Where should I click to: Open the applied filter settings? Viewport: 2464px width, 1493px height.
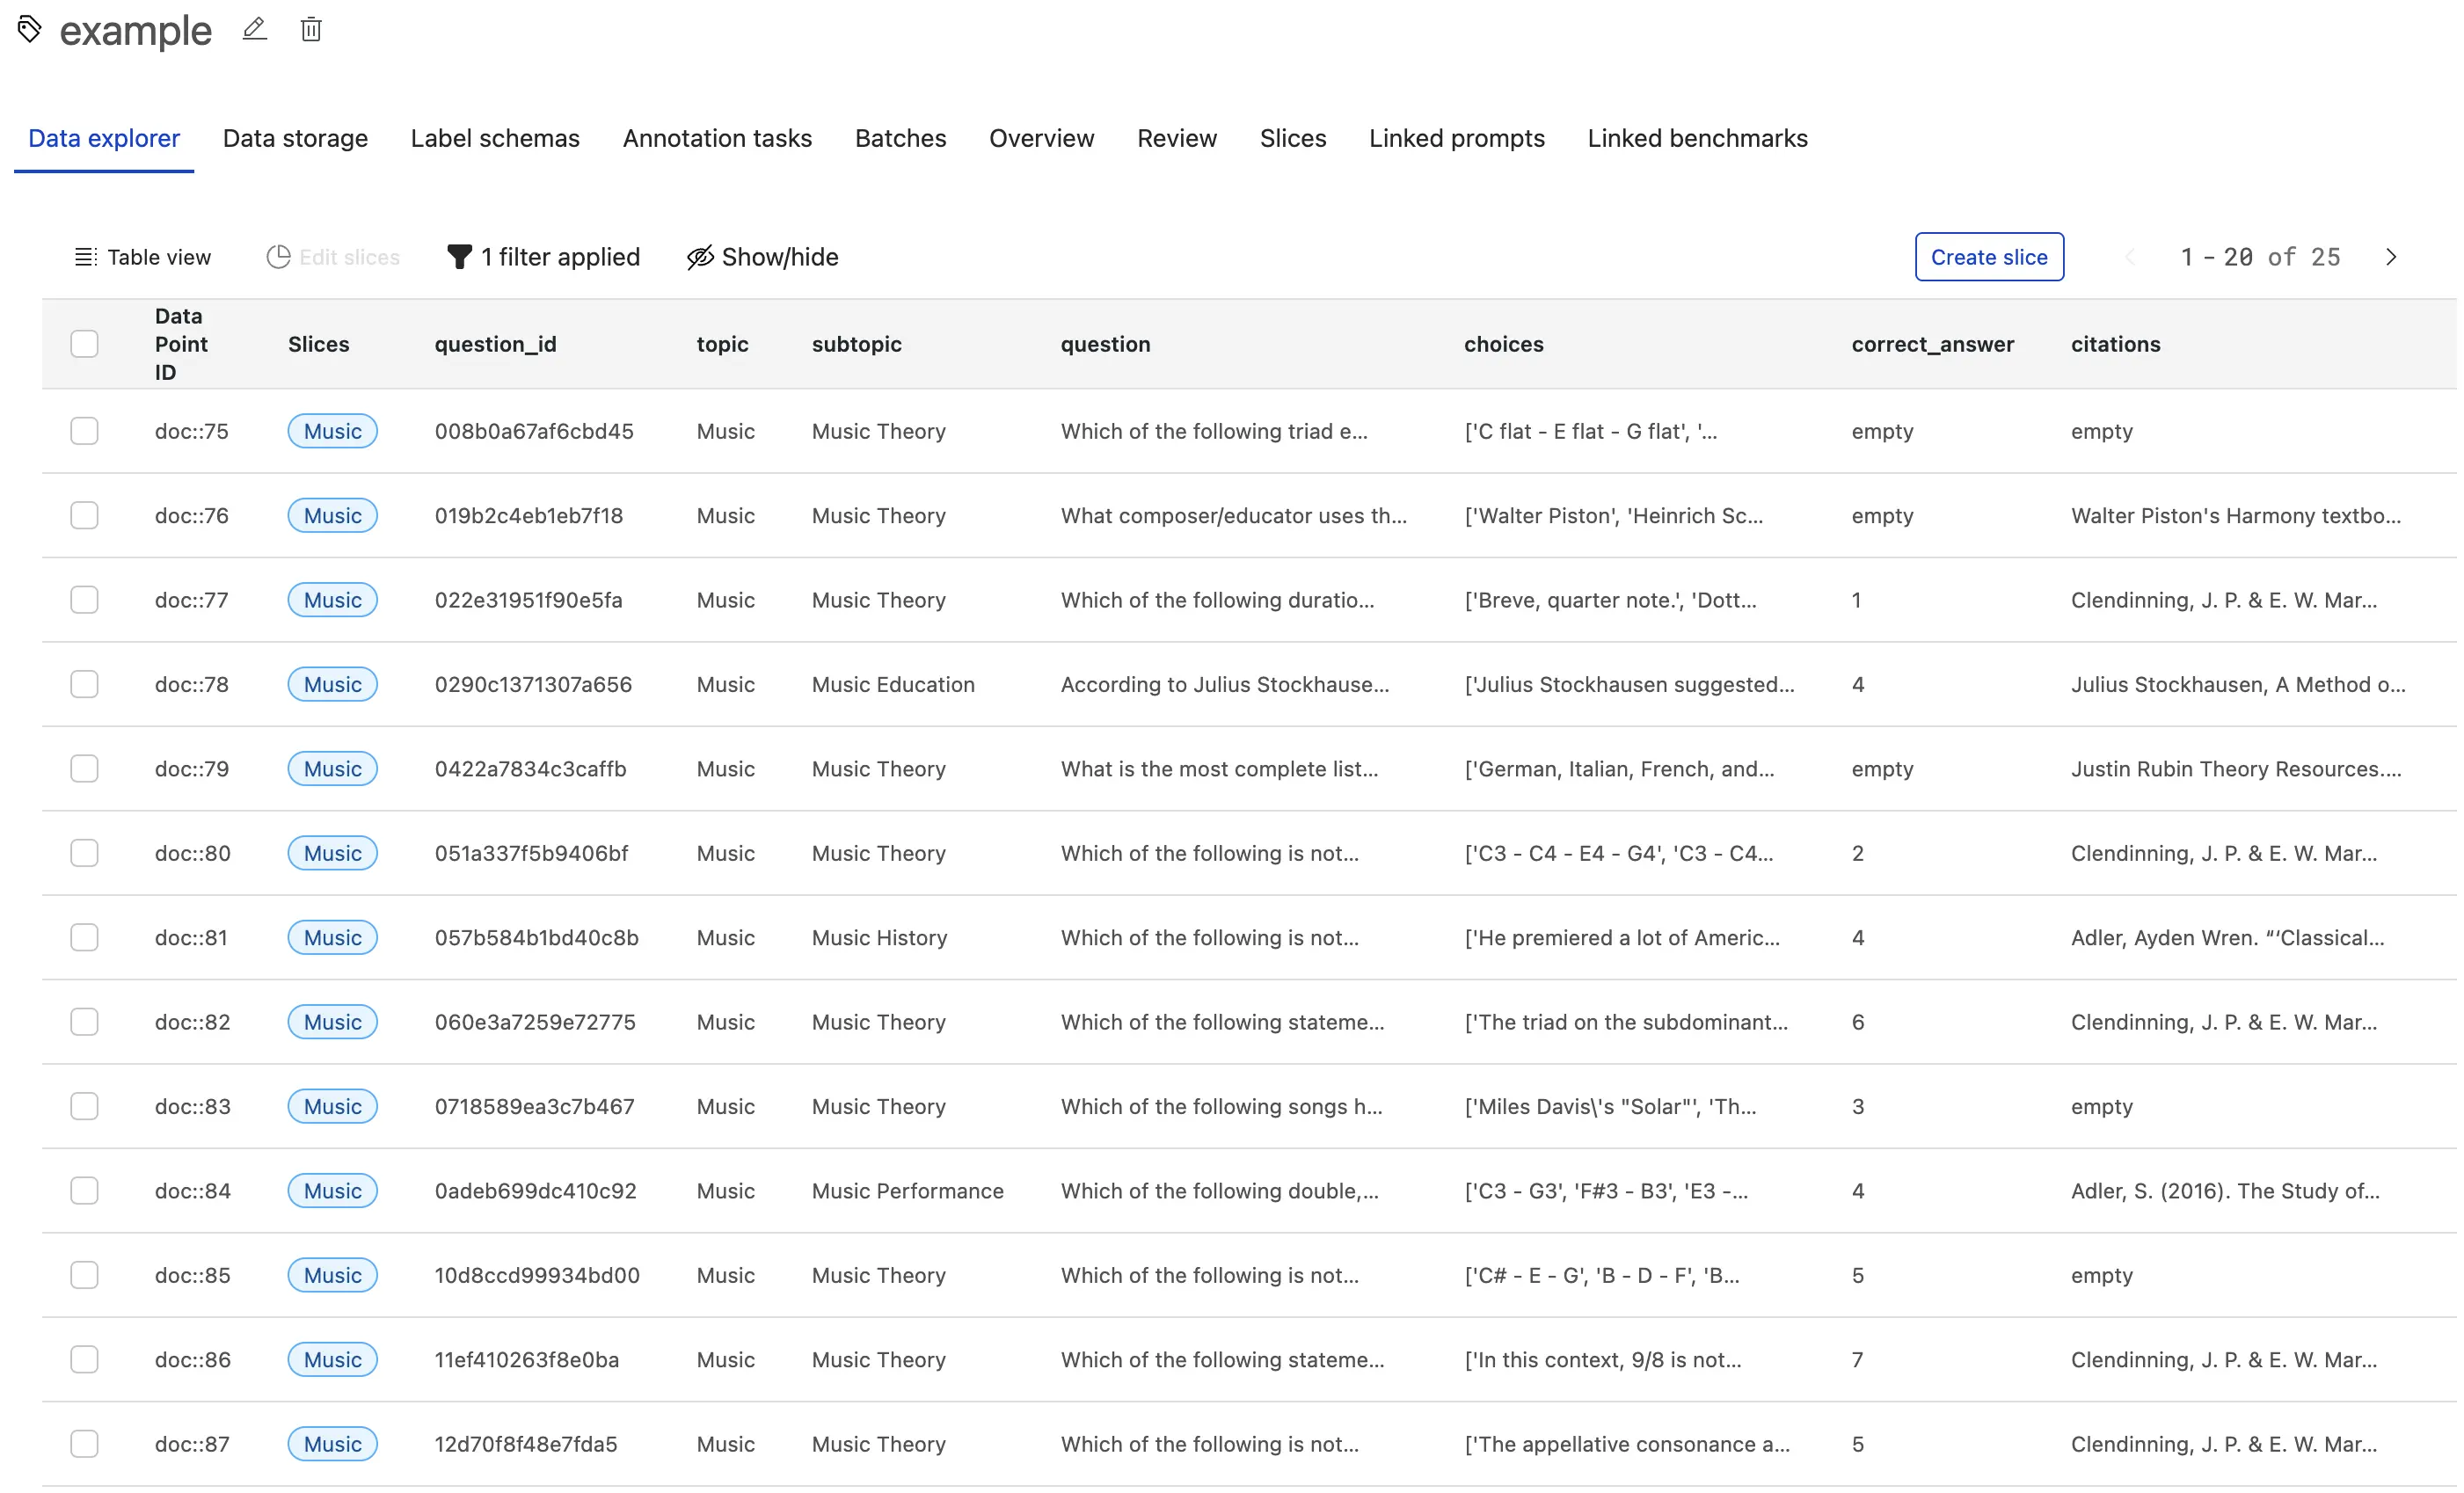click(560, 256)
